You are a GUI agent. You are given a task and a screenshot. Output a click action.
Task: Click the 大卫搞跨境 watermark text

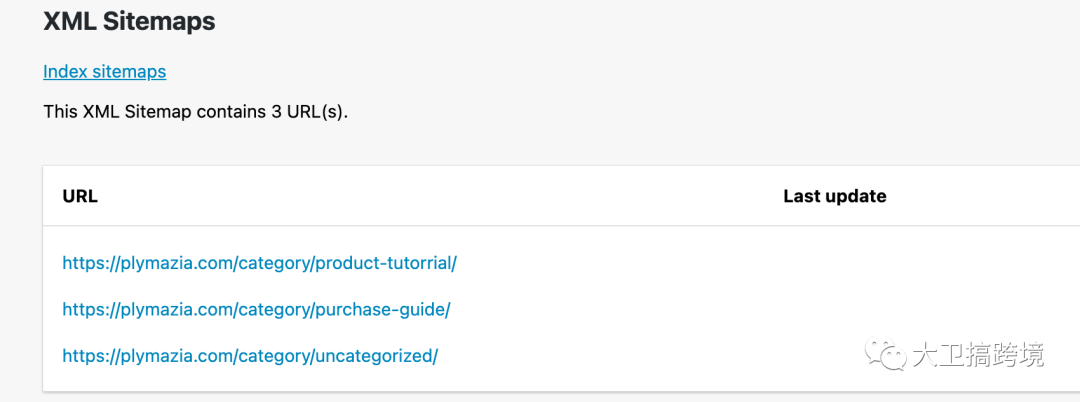(977, 355)
